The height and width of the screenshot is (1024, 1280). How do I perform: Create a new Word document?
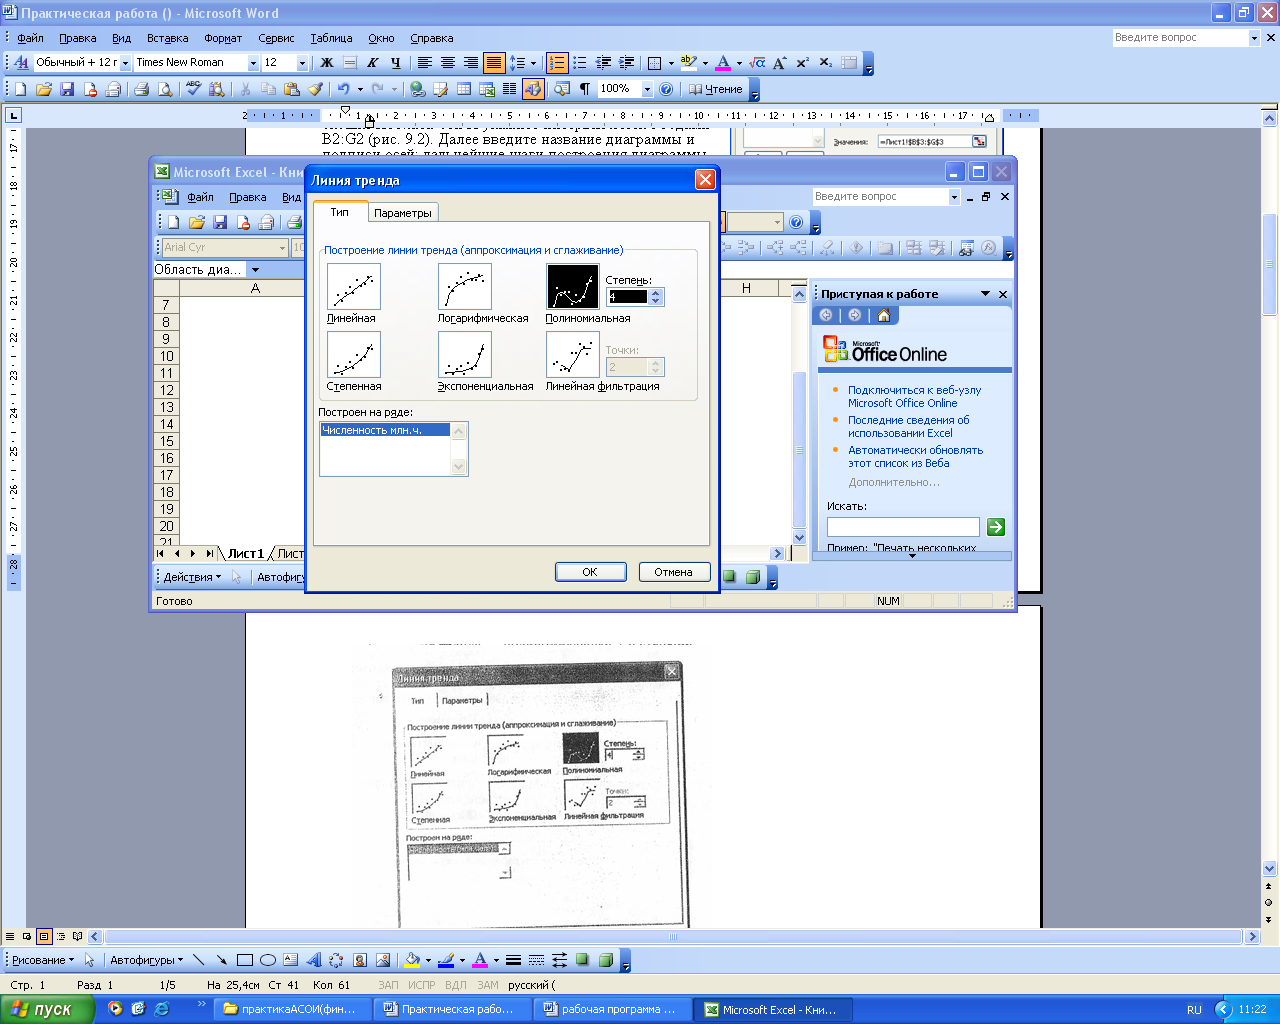(20, 89)
